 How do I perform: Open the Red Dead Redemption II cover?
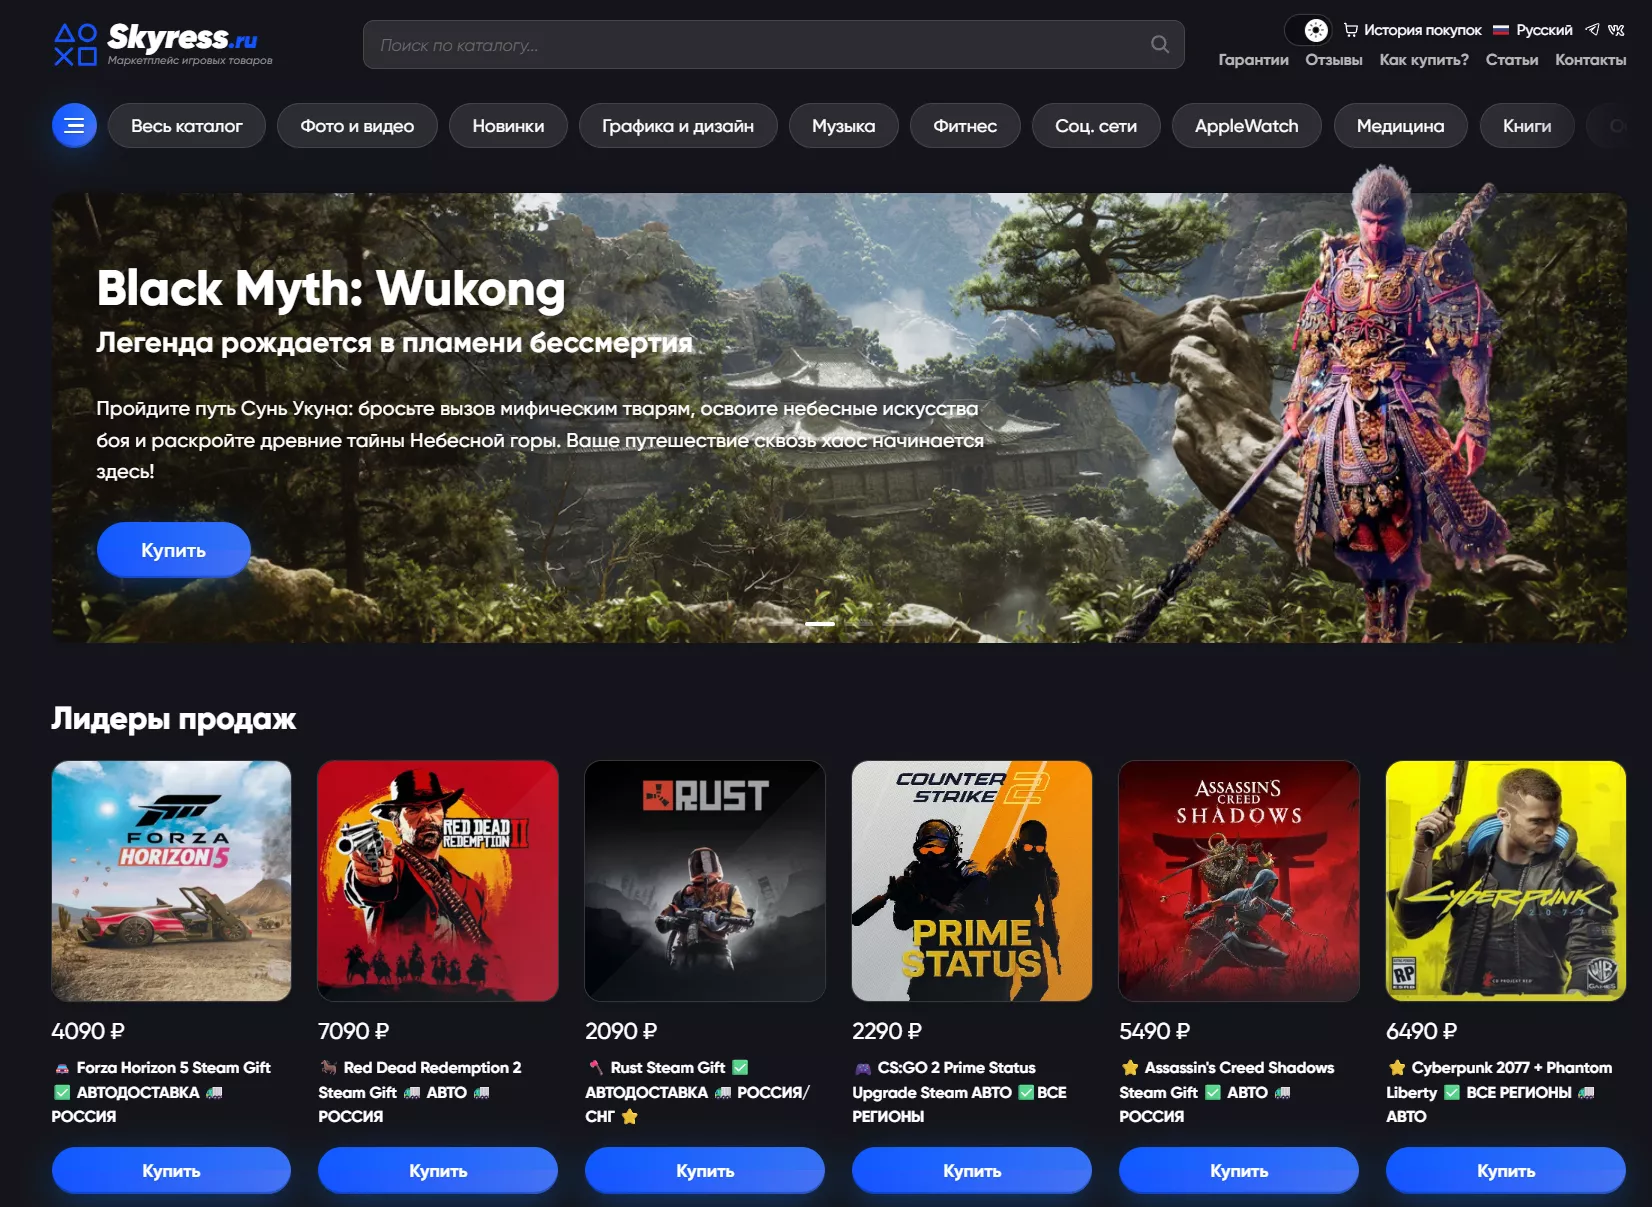(x=438, y=881)
